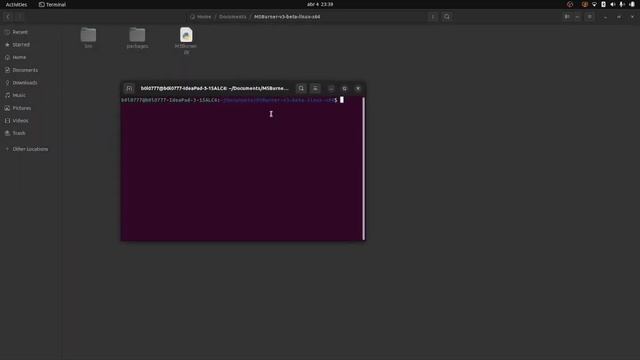Open the Terminal app menu in top bar
Screen dimensions: 640x360
coord(52,4)
